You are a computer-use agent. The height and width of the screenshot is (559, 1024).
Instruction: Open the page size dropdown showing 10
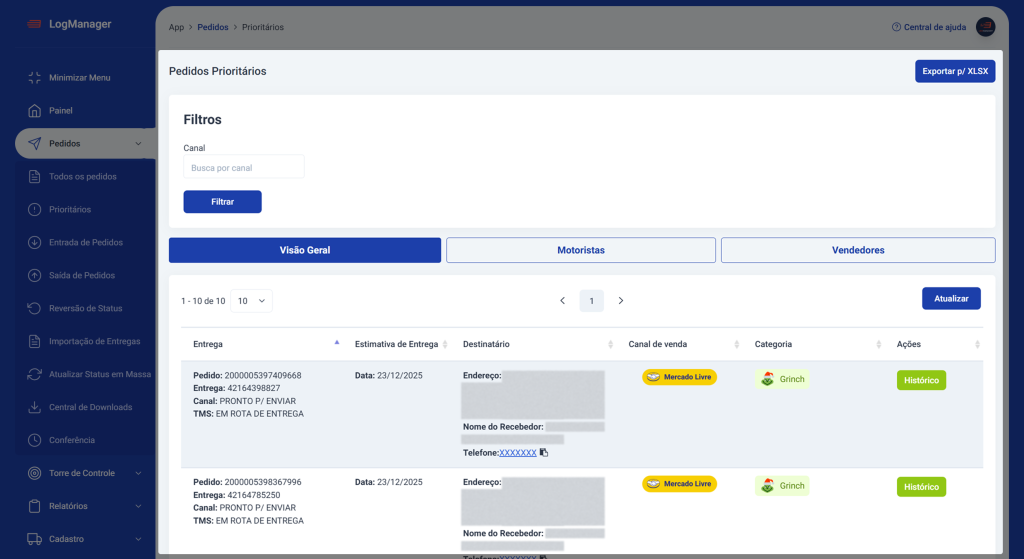251,301
